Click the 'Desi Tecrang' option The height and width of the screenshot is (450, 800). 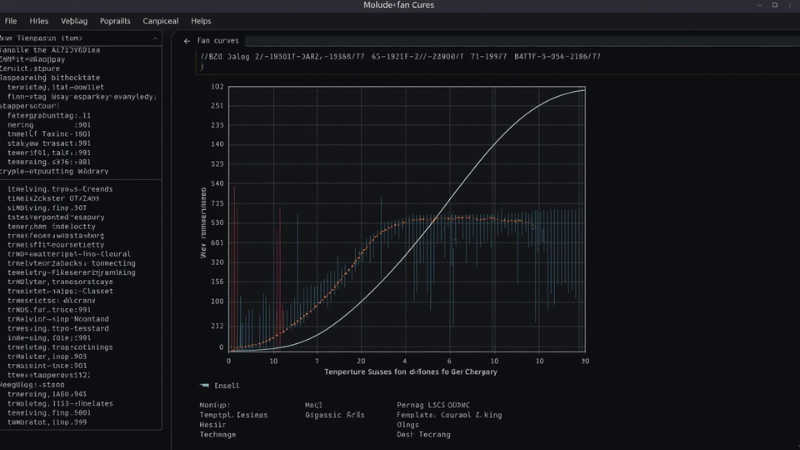pos(423,435)
